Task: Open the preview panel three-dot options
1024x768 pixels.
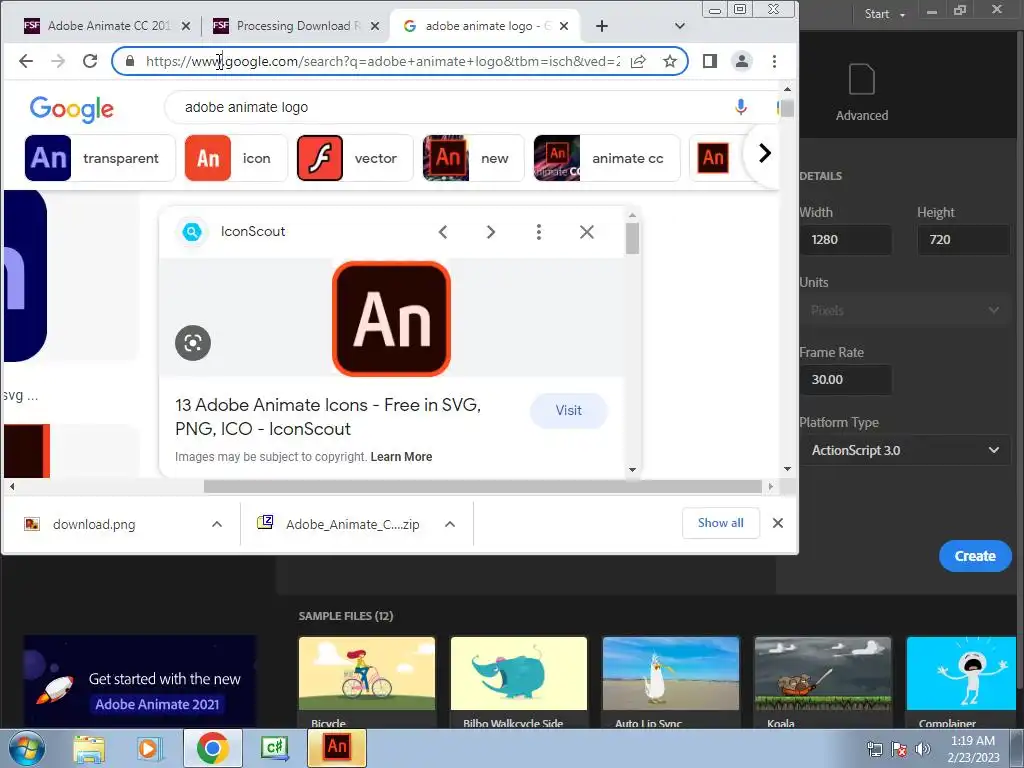Action: (x=539, y=232)
